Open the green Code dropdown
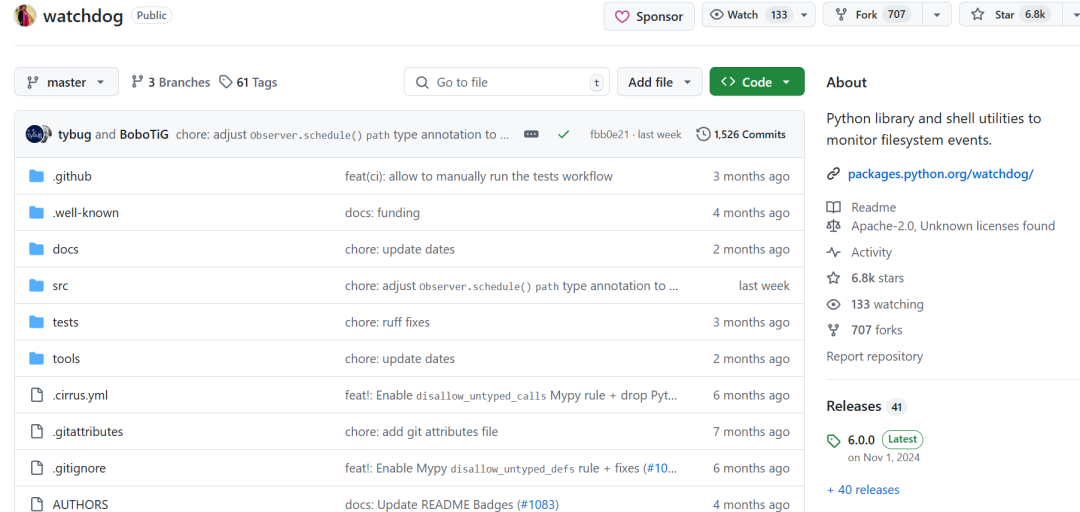Image resolution: width=1080 pixels, height=512 pixels. coord(756,82)
